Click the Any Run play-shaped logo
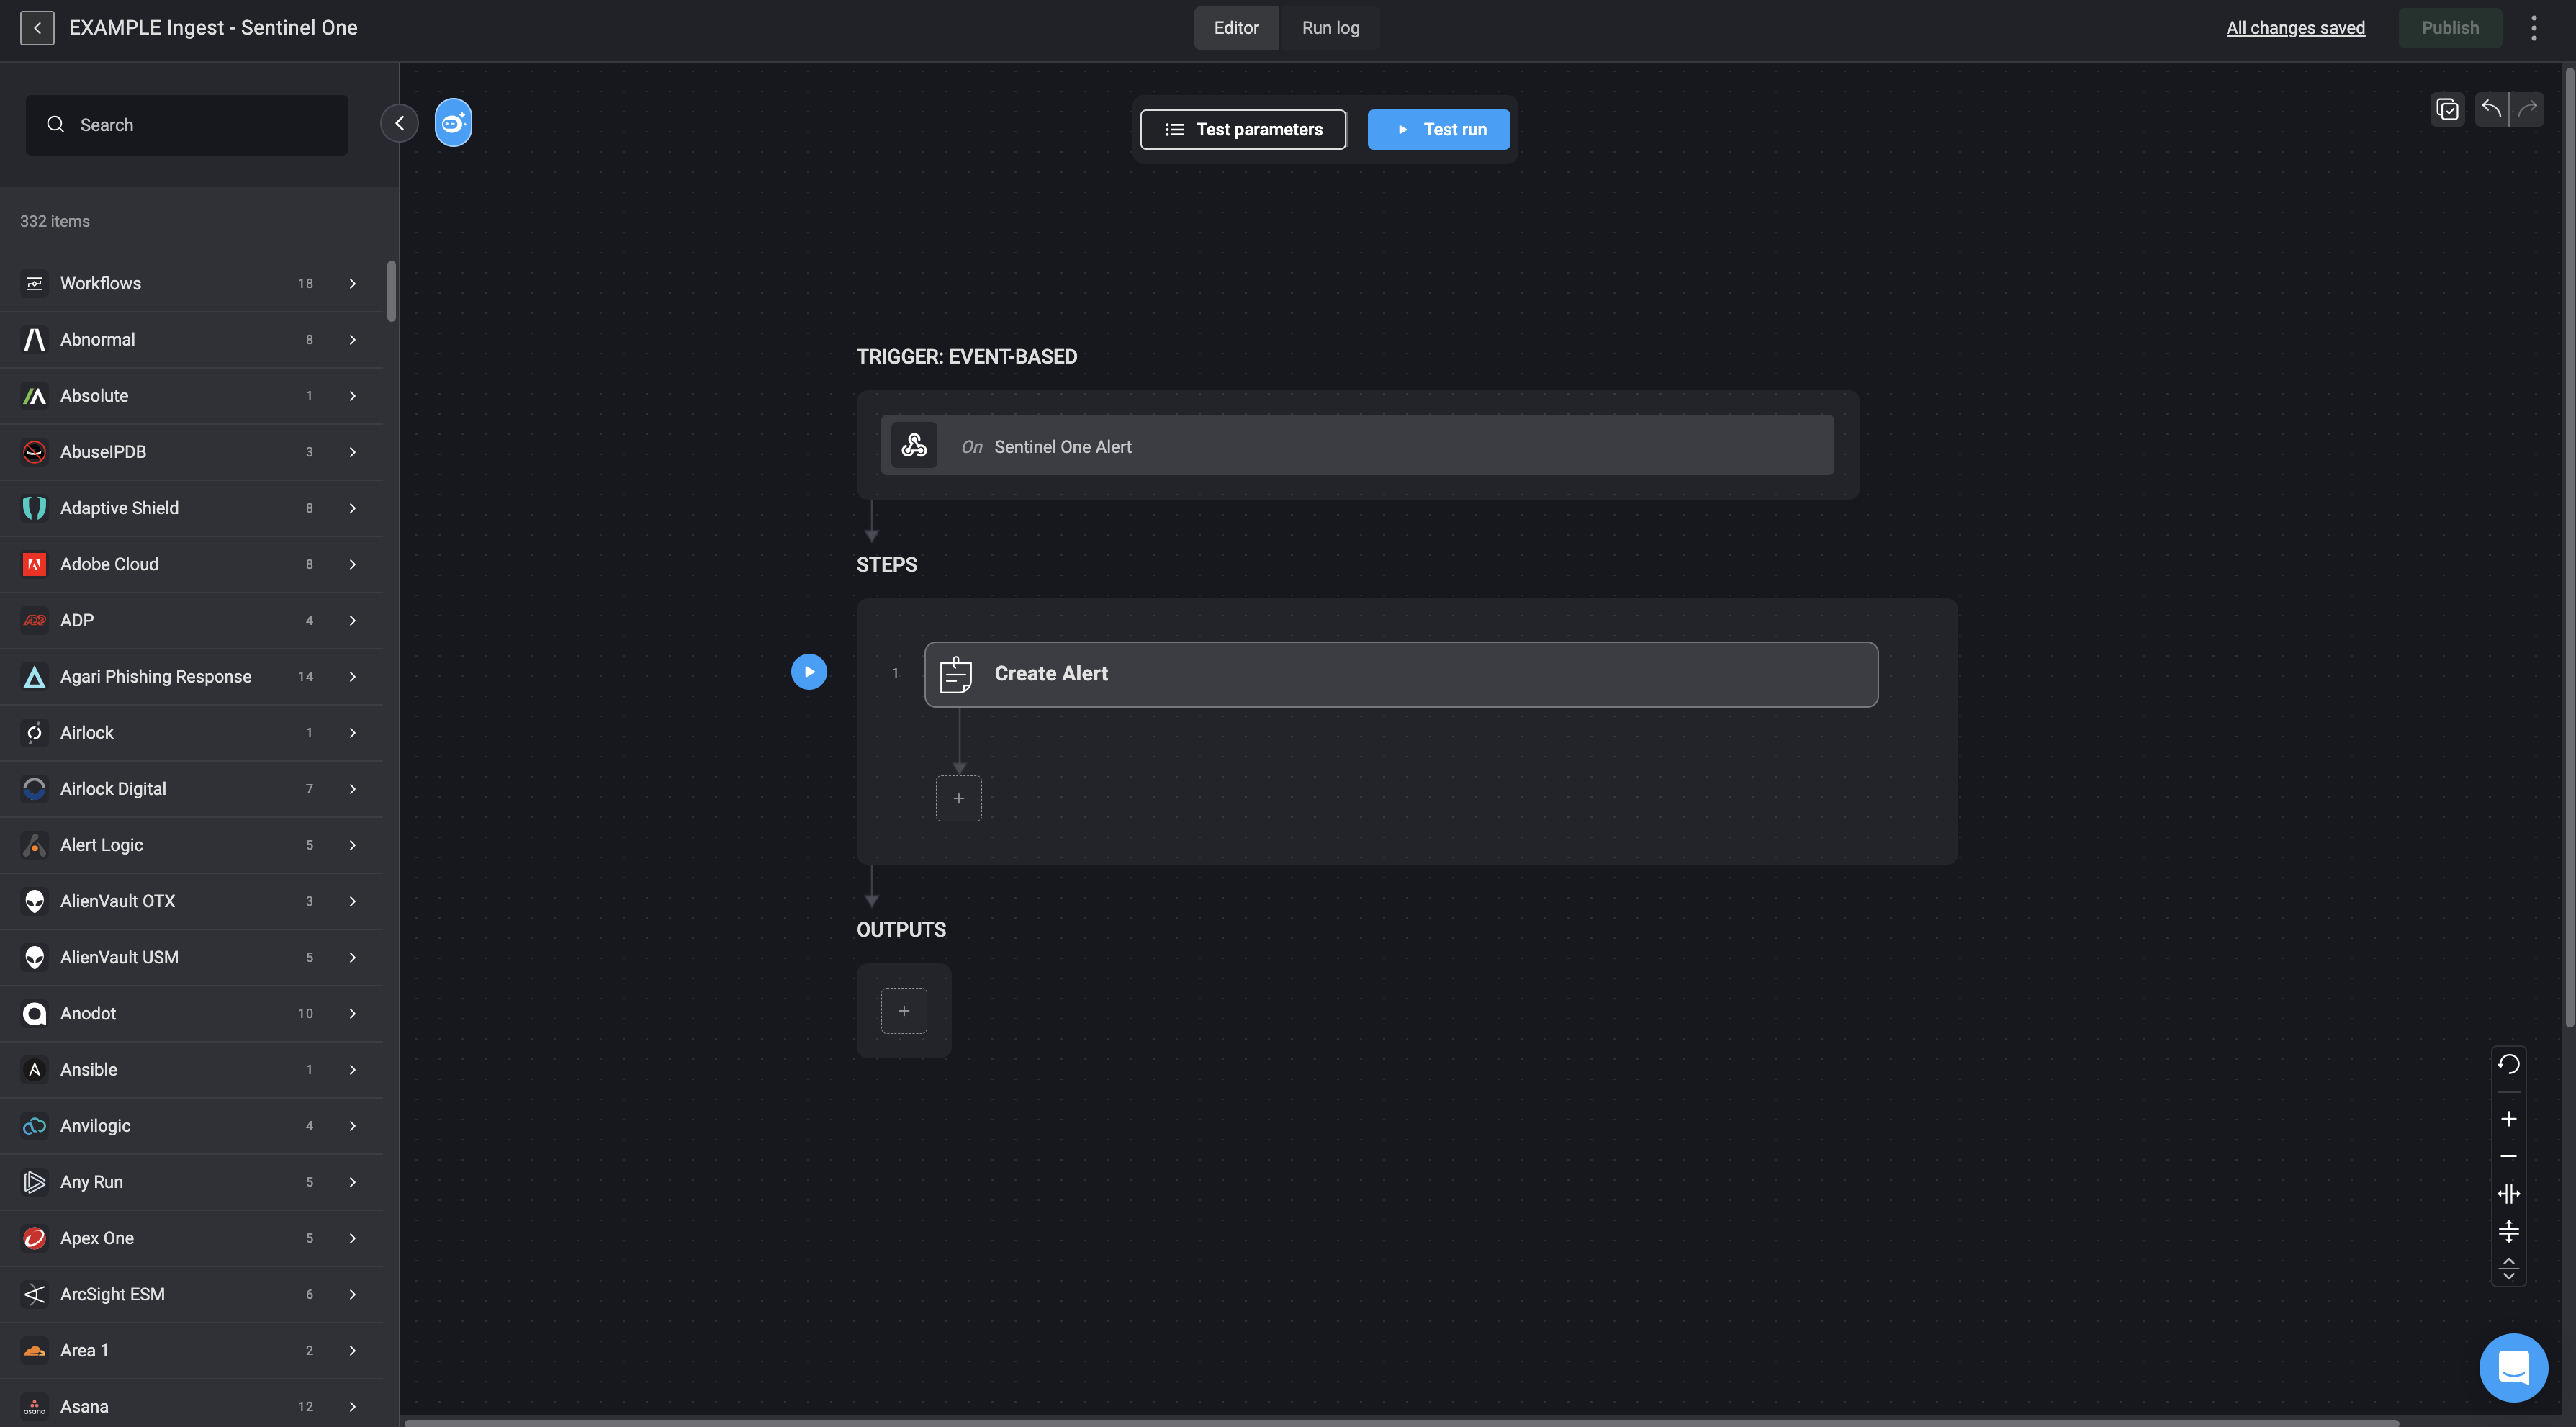This screenshot has height=1427, width=2576. (x=34, y=1182)
